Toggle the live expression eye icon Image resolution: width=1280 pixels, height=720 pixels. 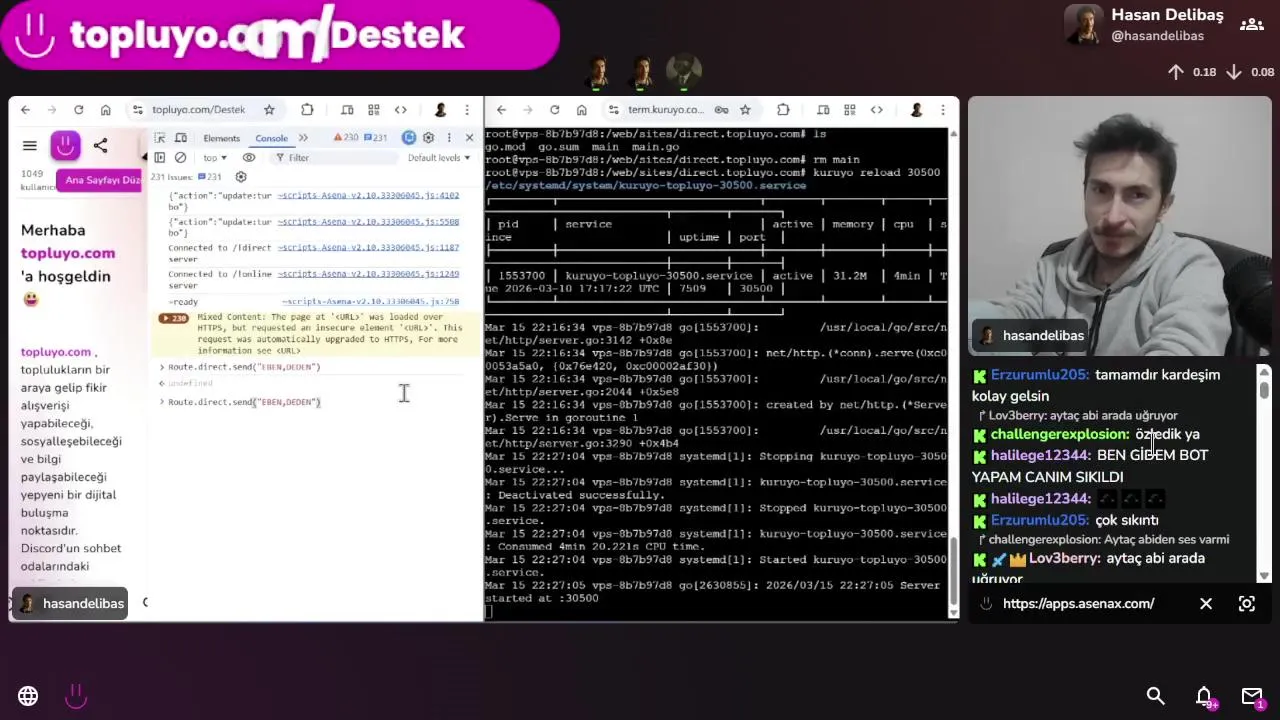click(x=249, y=158)
